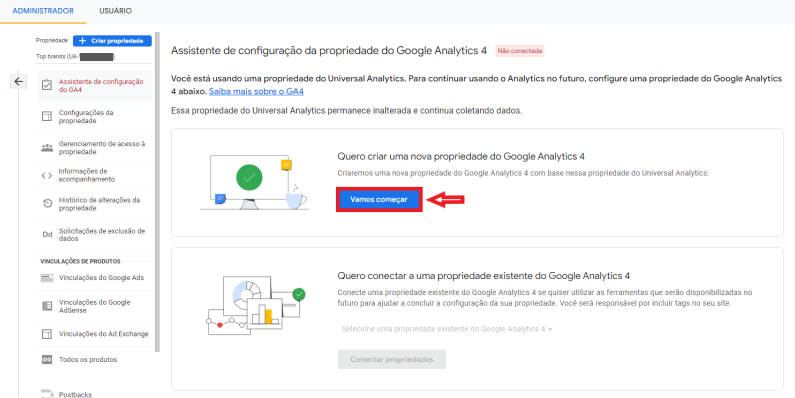Open GA4 setup assistant checklist icon
The height and width of the screenshot is (398, 795).
coord(47,85)
